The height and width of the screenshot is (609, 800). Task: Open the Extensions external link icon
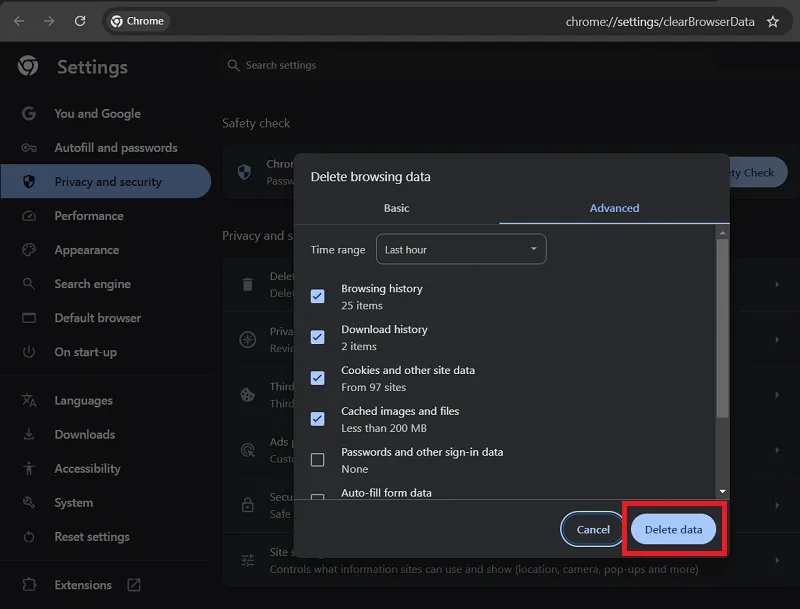134,585
